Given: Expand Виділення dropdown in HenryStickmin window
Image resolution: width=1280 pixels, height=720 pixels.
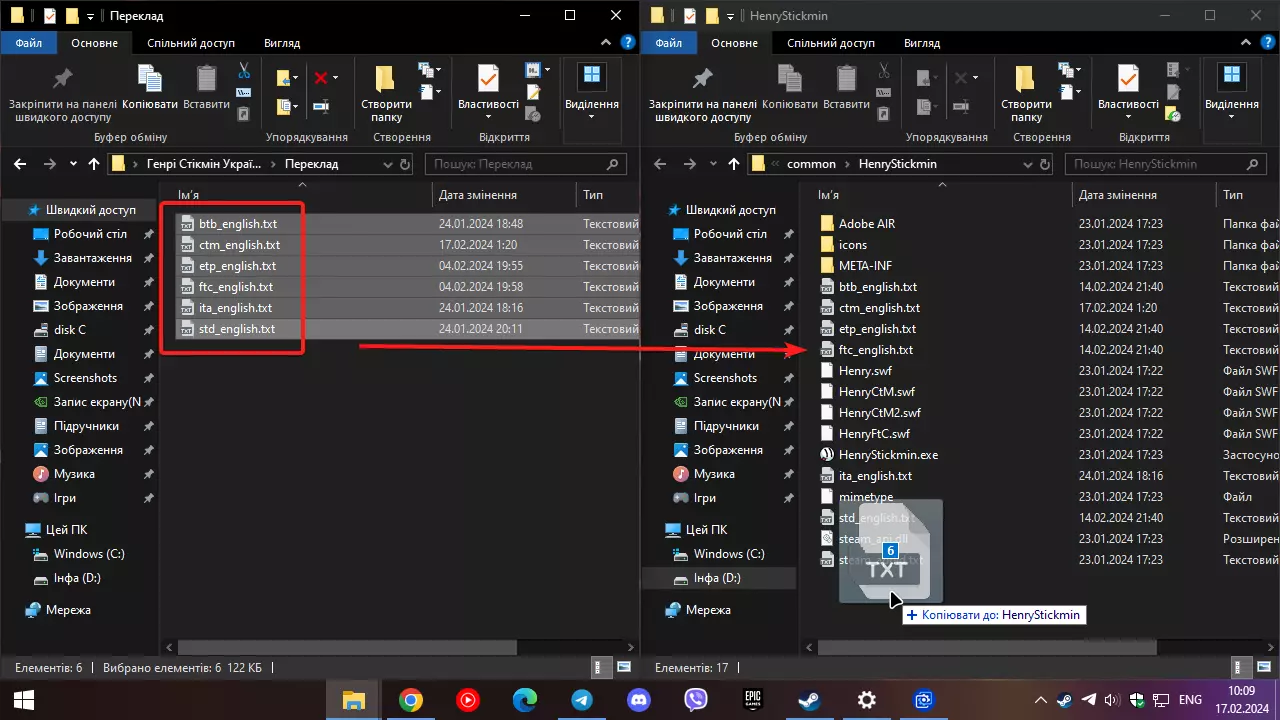Looking at the screenshot, I should [1231, 117].
